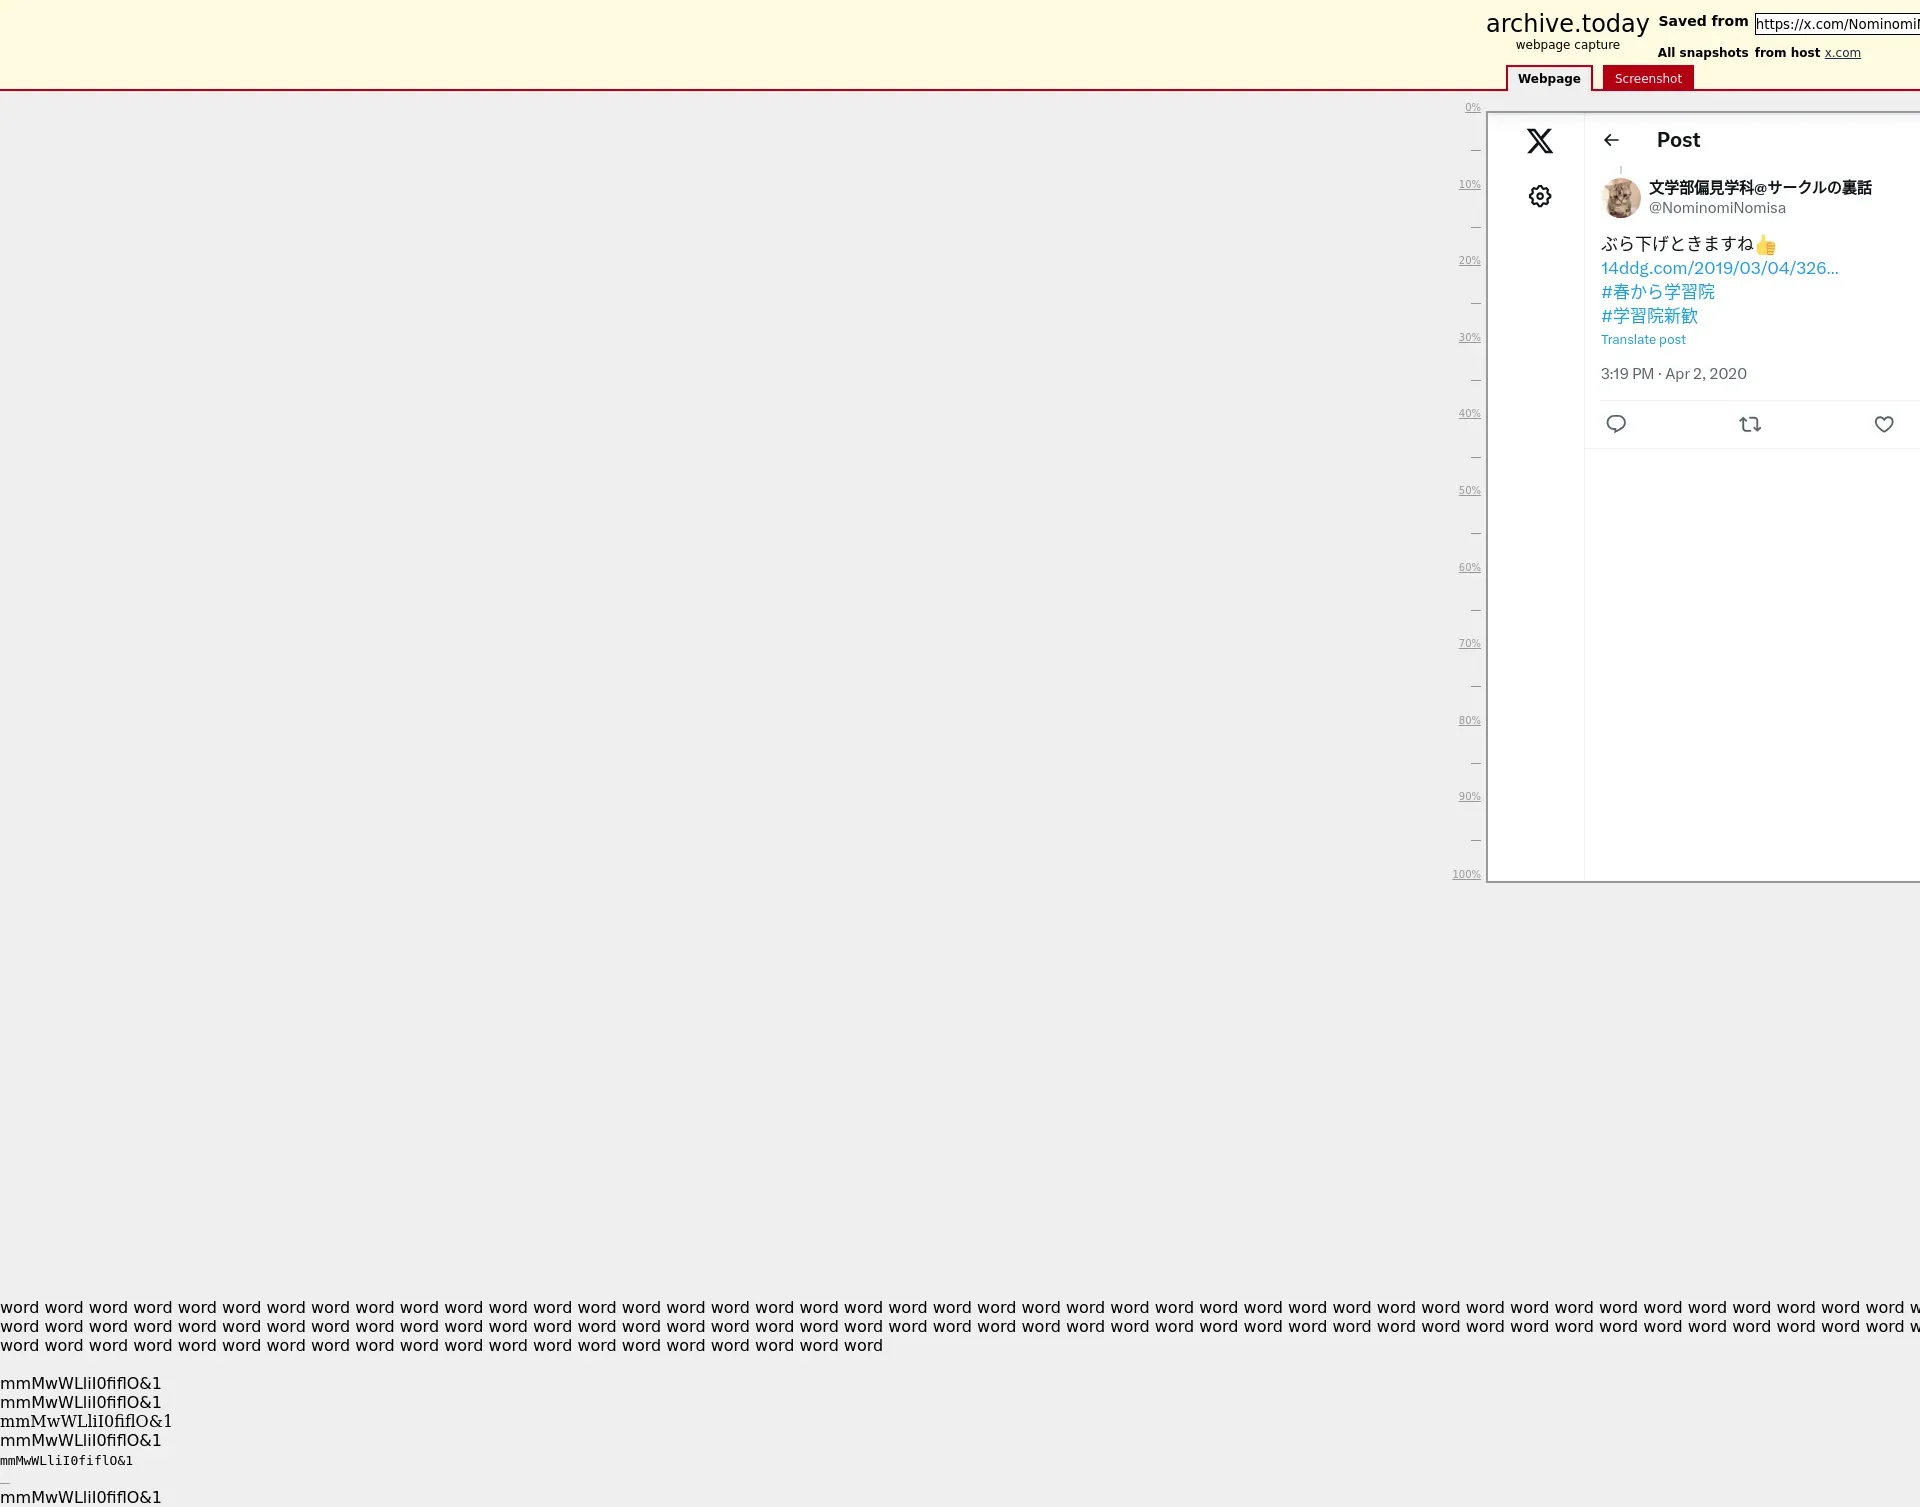
Task: Open the settings gear icon
Action: (x=1539, y=196)
